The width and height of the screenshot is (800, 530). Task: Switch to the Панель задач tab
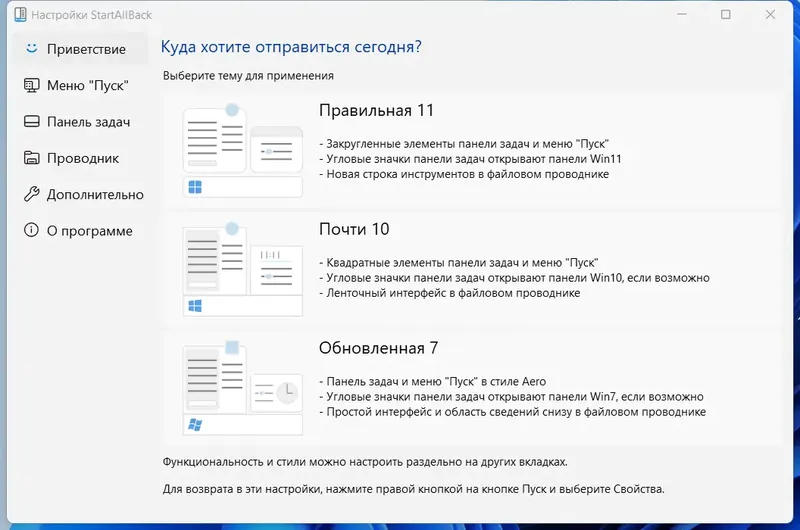pyautogui.click(x=80, y=121)
